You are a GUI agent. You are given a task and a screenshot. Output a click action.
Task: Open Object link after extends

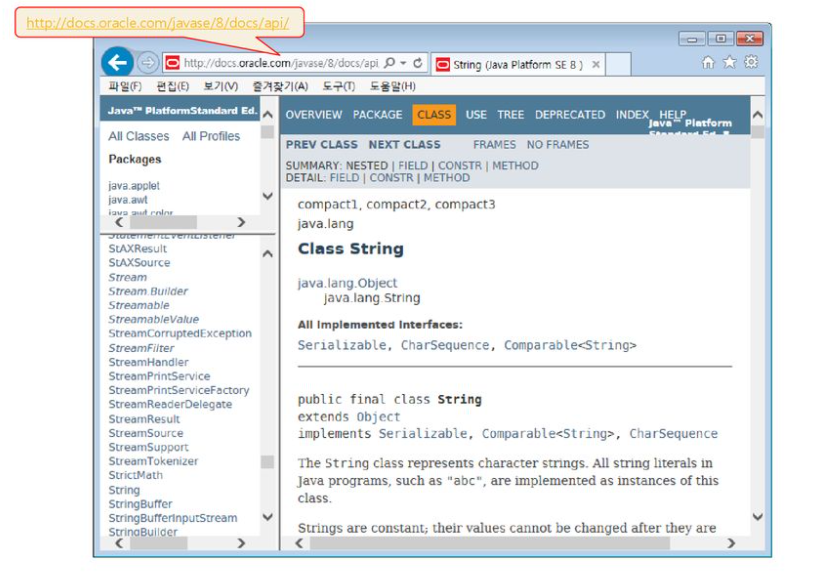(x=378, y=417)
